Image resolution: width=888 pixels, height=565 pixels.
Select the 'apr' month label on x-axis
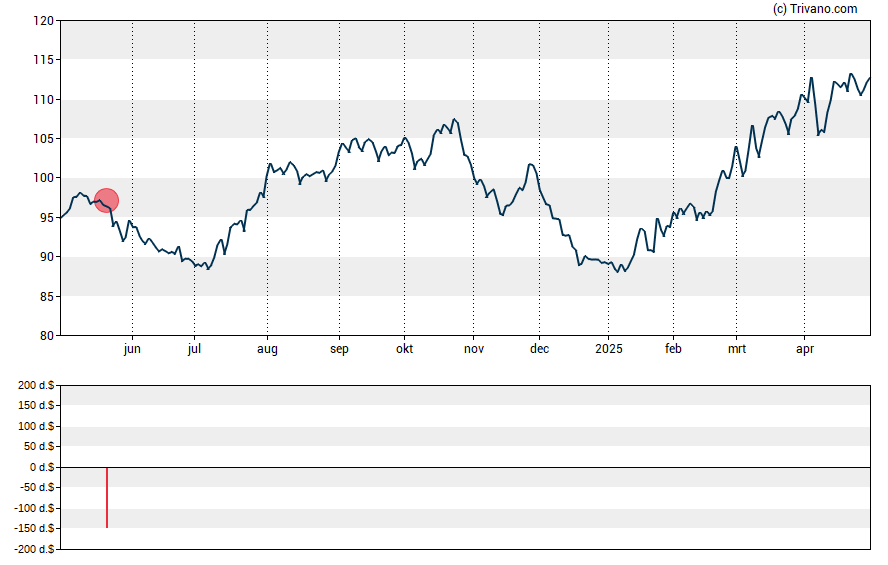[805, 349]
